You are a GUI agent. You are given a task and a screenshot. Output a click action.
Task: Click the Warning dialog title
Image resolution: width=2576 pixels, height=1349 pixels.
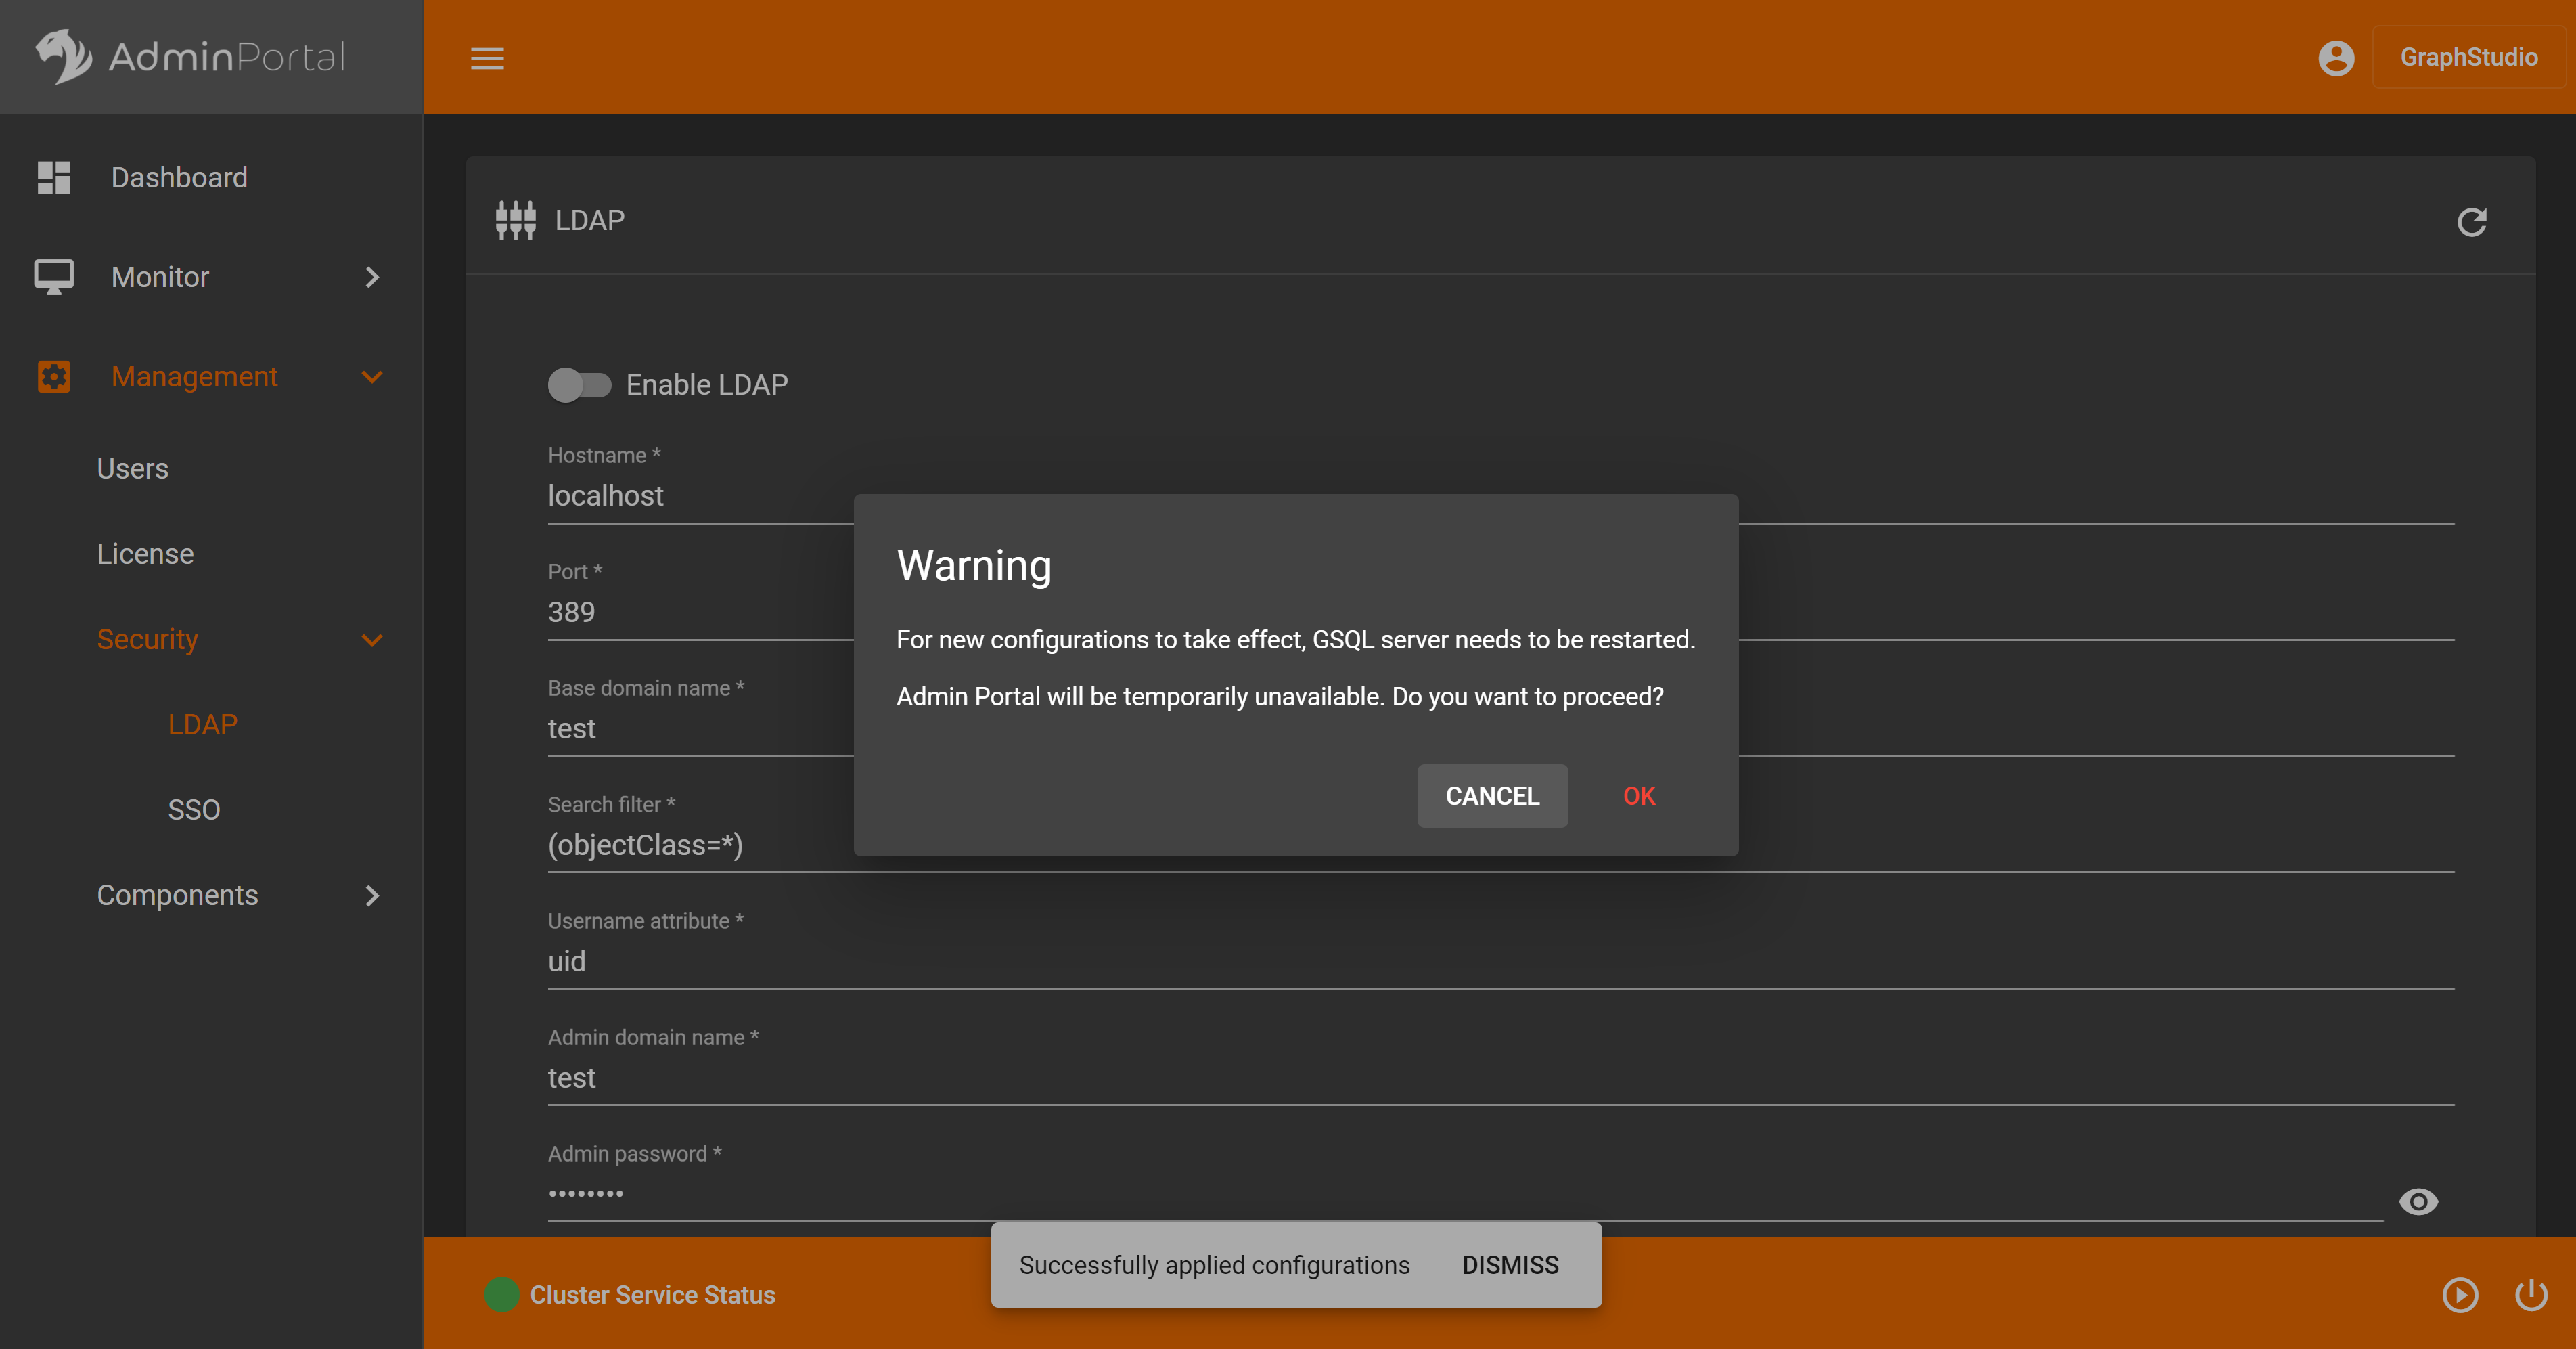[x=974, y=566]
